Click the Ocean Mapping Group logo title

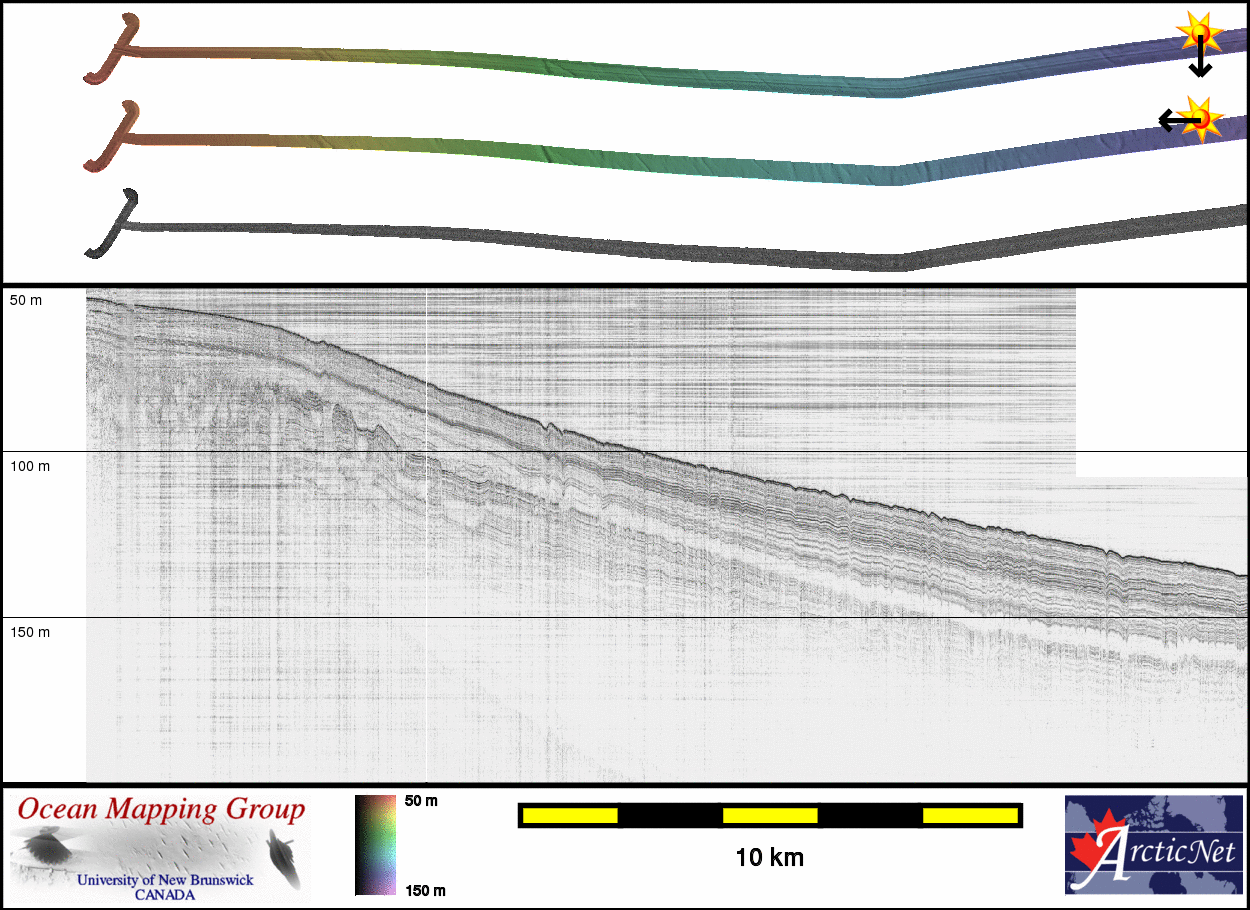tap(161, 809)
